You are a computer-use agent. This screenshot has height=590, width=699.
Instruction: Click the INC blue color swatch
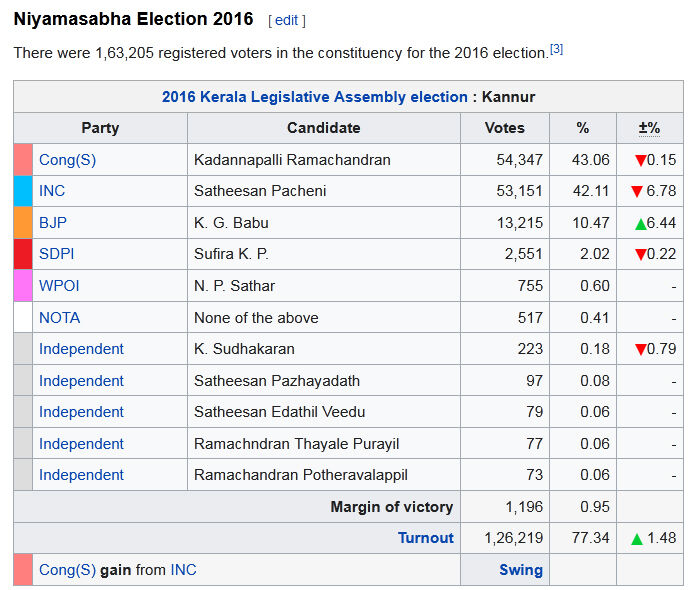[x=23, y=191]
